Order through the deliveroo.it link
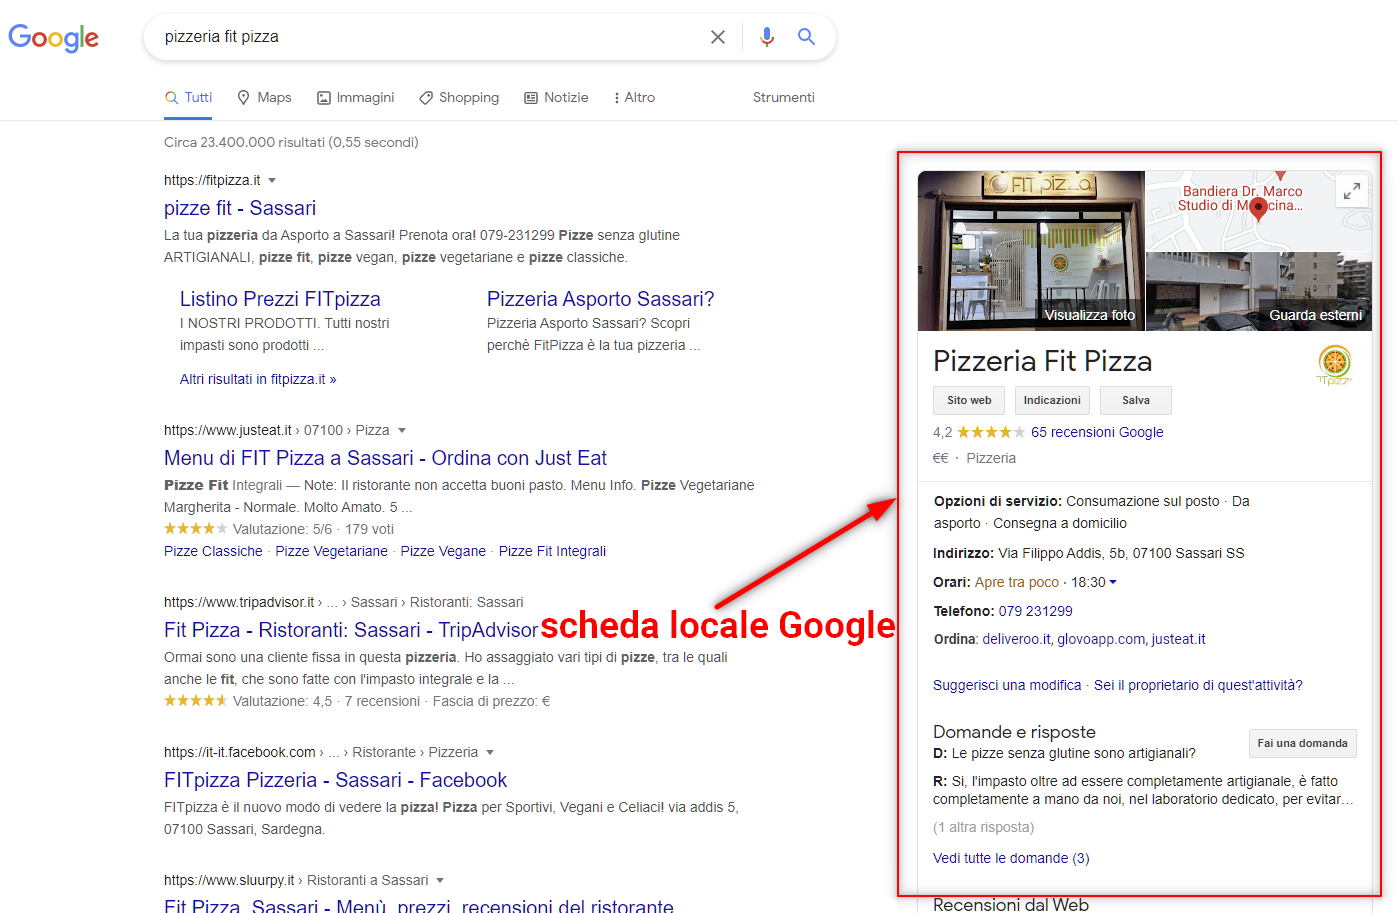This screenshot has width=1398, height=913. [1016, 639]
